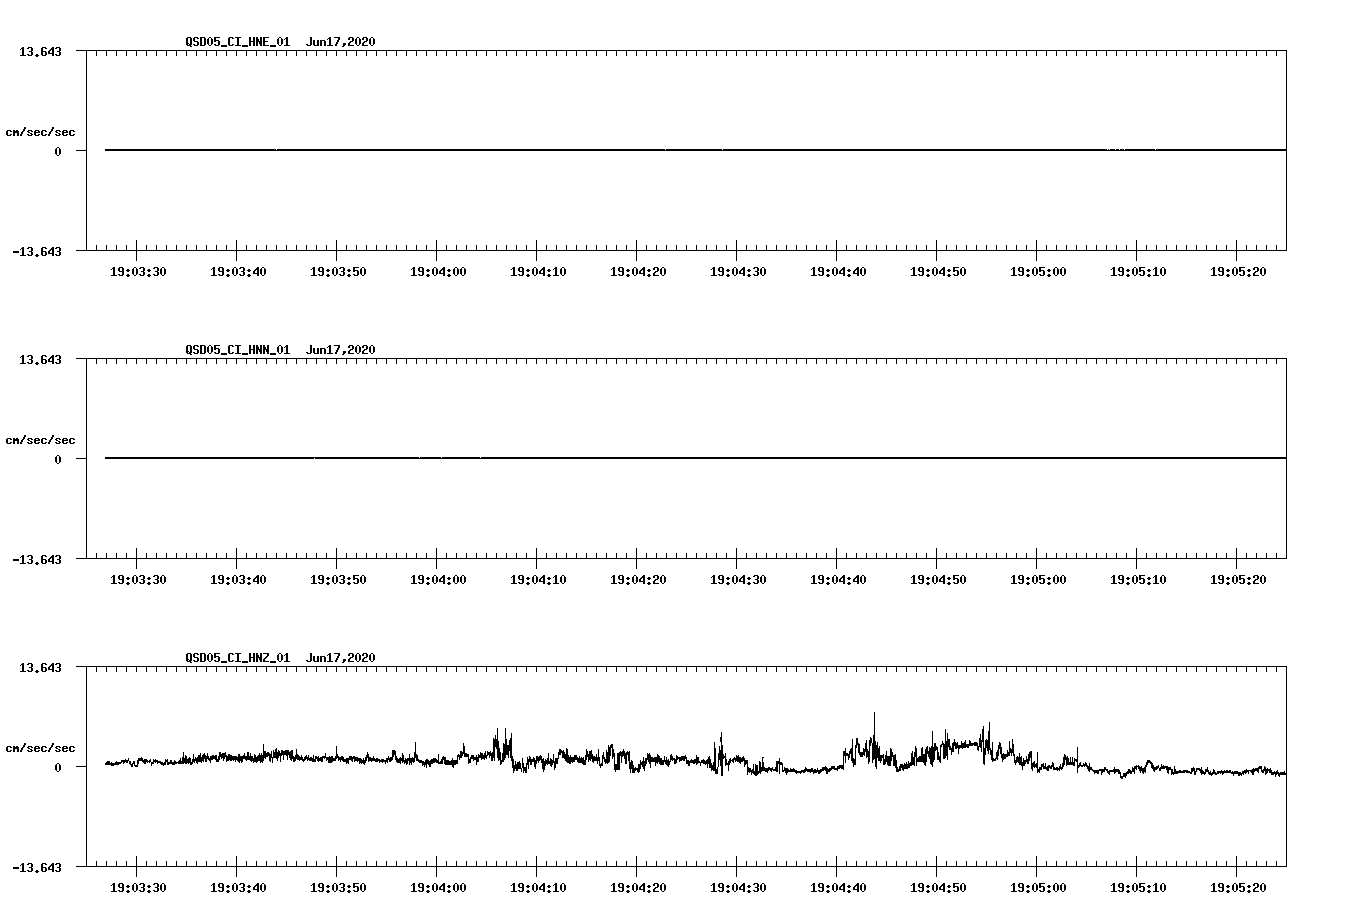The height and width of the screenshot is (924, 1358).
Task: Click the Jun17,2020 date on HNN plot
Action: [x=341, y=350]
